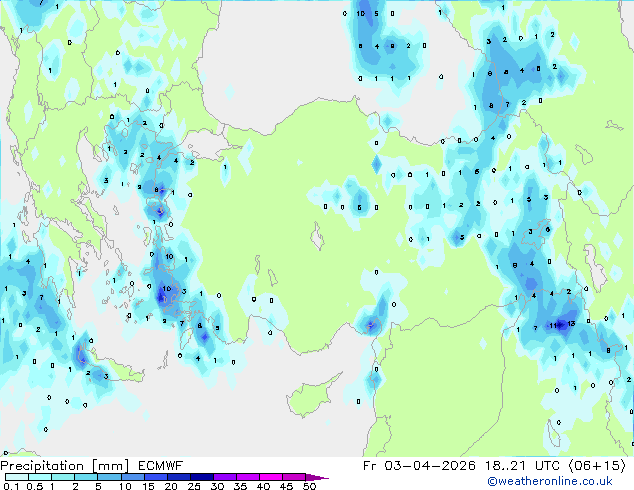This screenshot has height=490, width=634.
Task: Click the "Fr 03-04-2026" date text
Action: click(419, 466)
